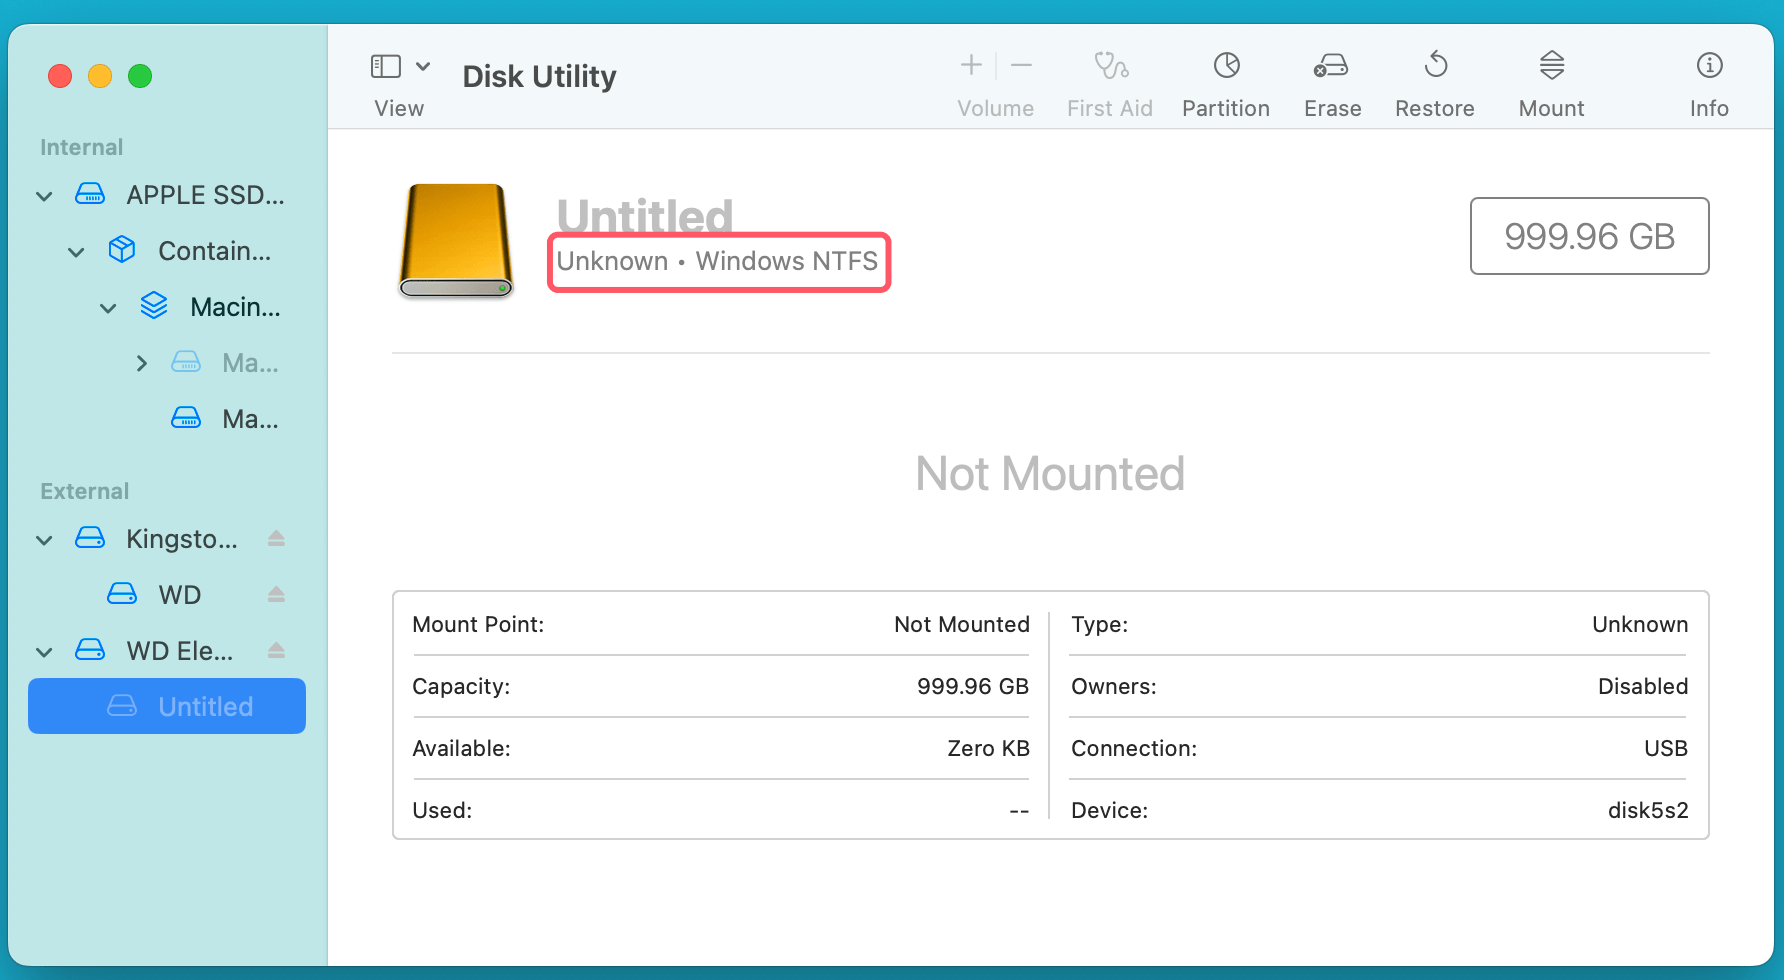The height and width of the screenshot is (980, 1784).
Task: Open the View options dropdown
Action: (x=423, y=65)
